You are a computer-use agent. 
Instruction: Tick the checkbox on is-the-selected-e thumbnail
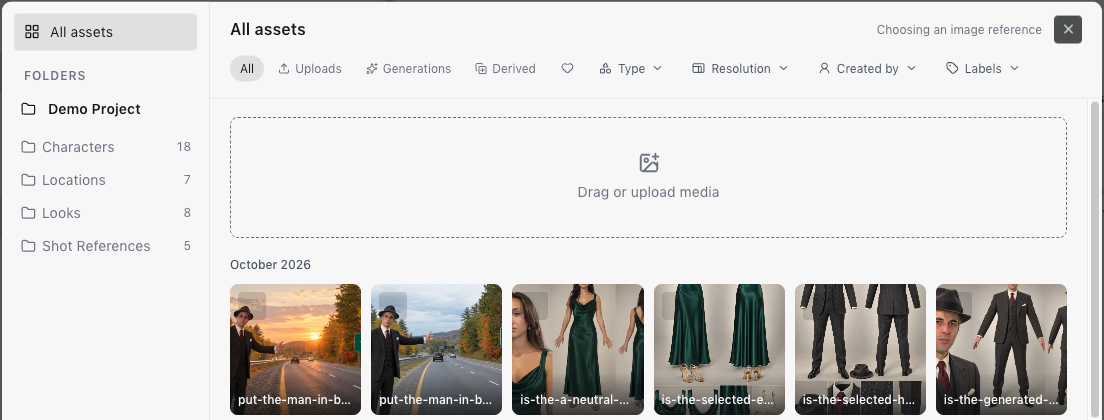click(676, 306)
